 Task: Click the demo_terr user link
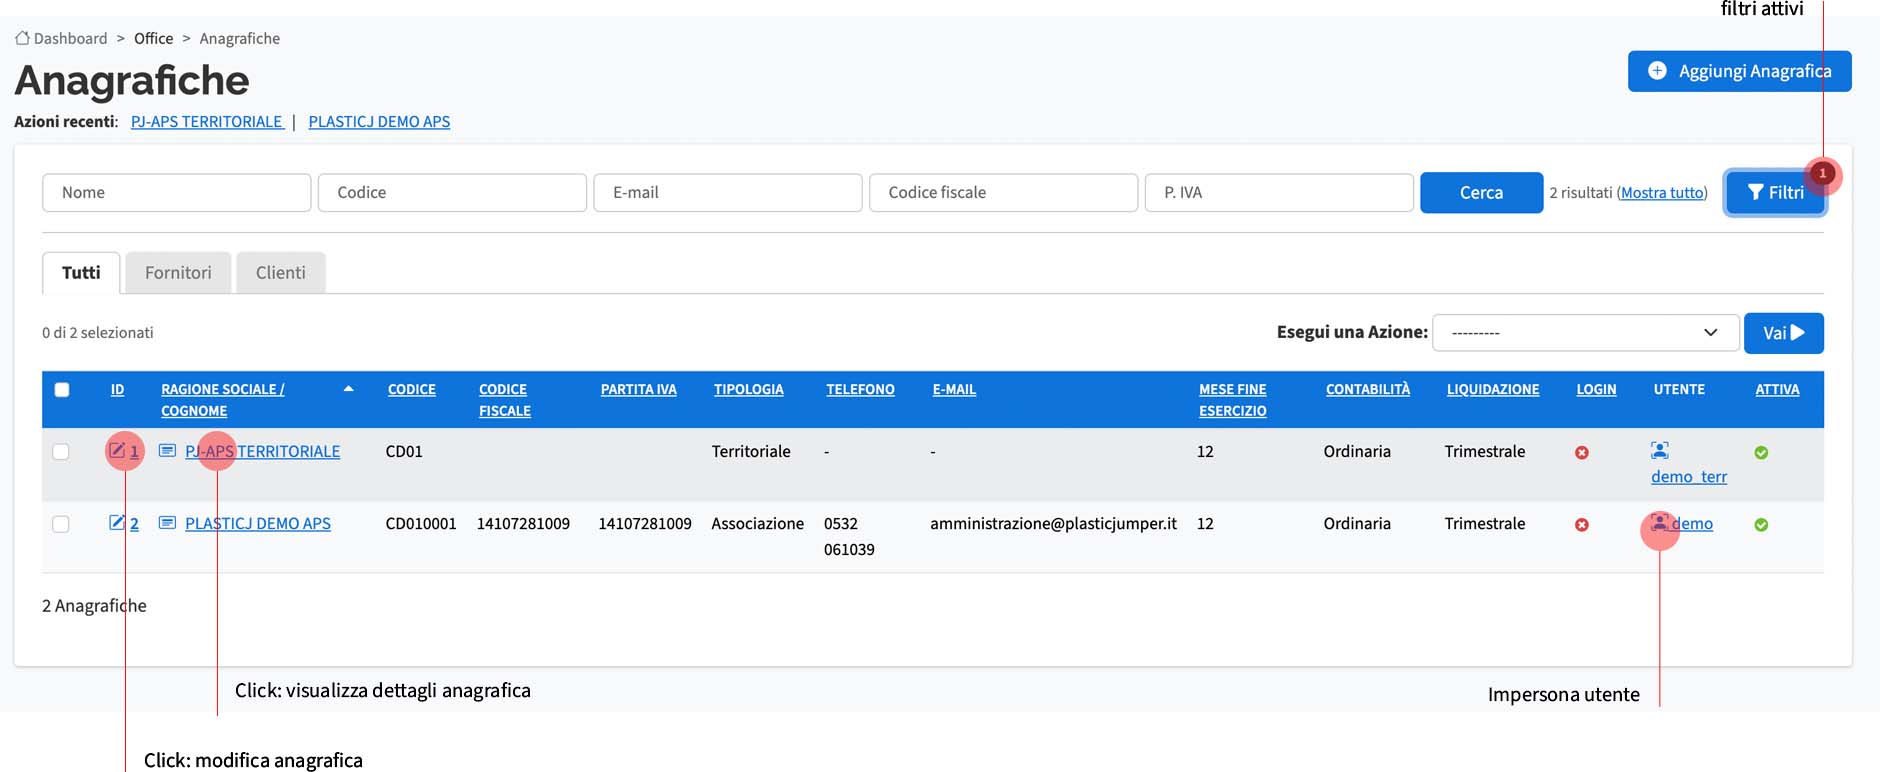[1689, 477]
